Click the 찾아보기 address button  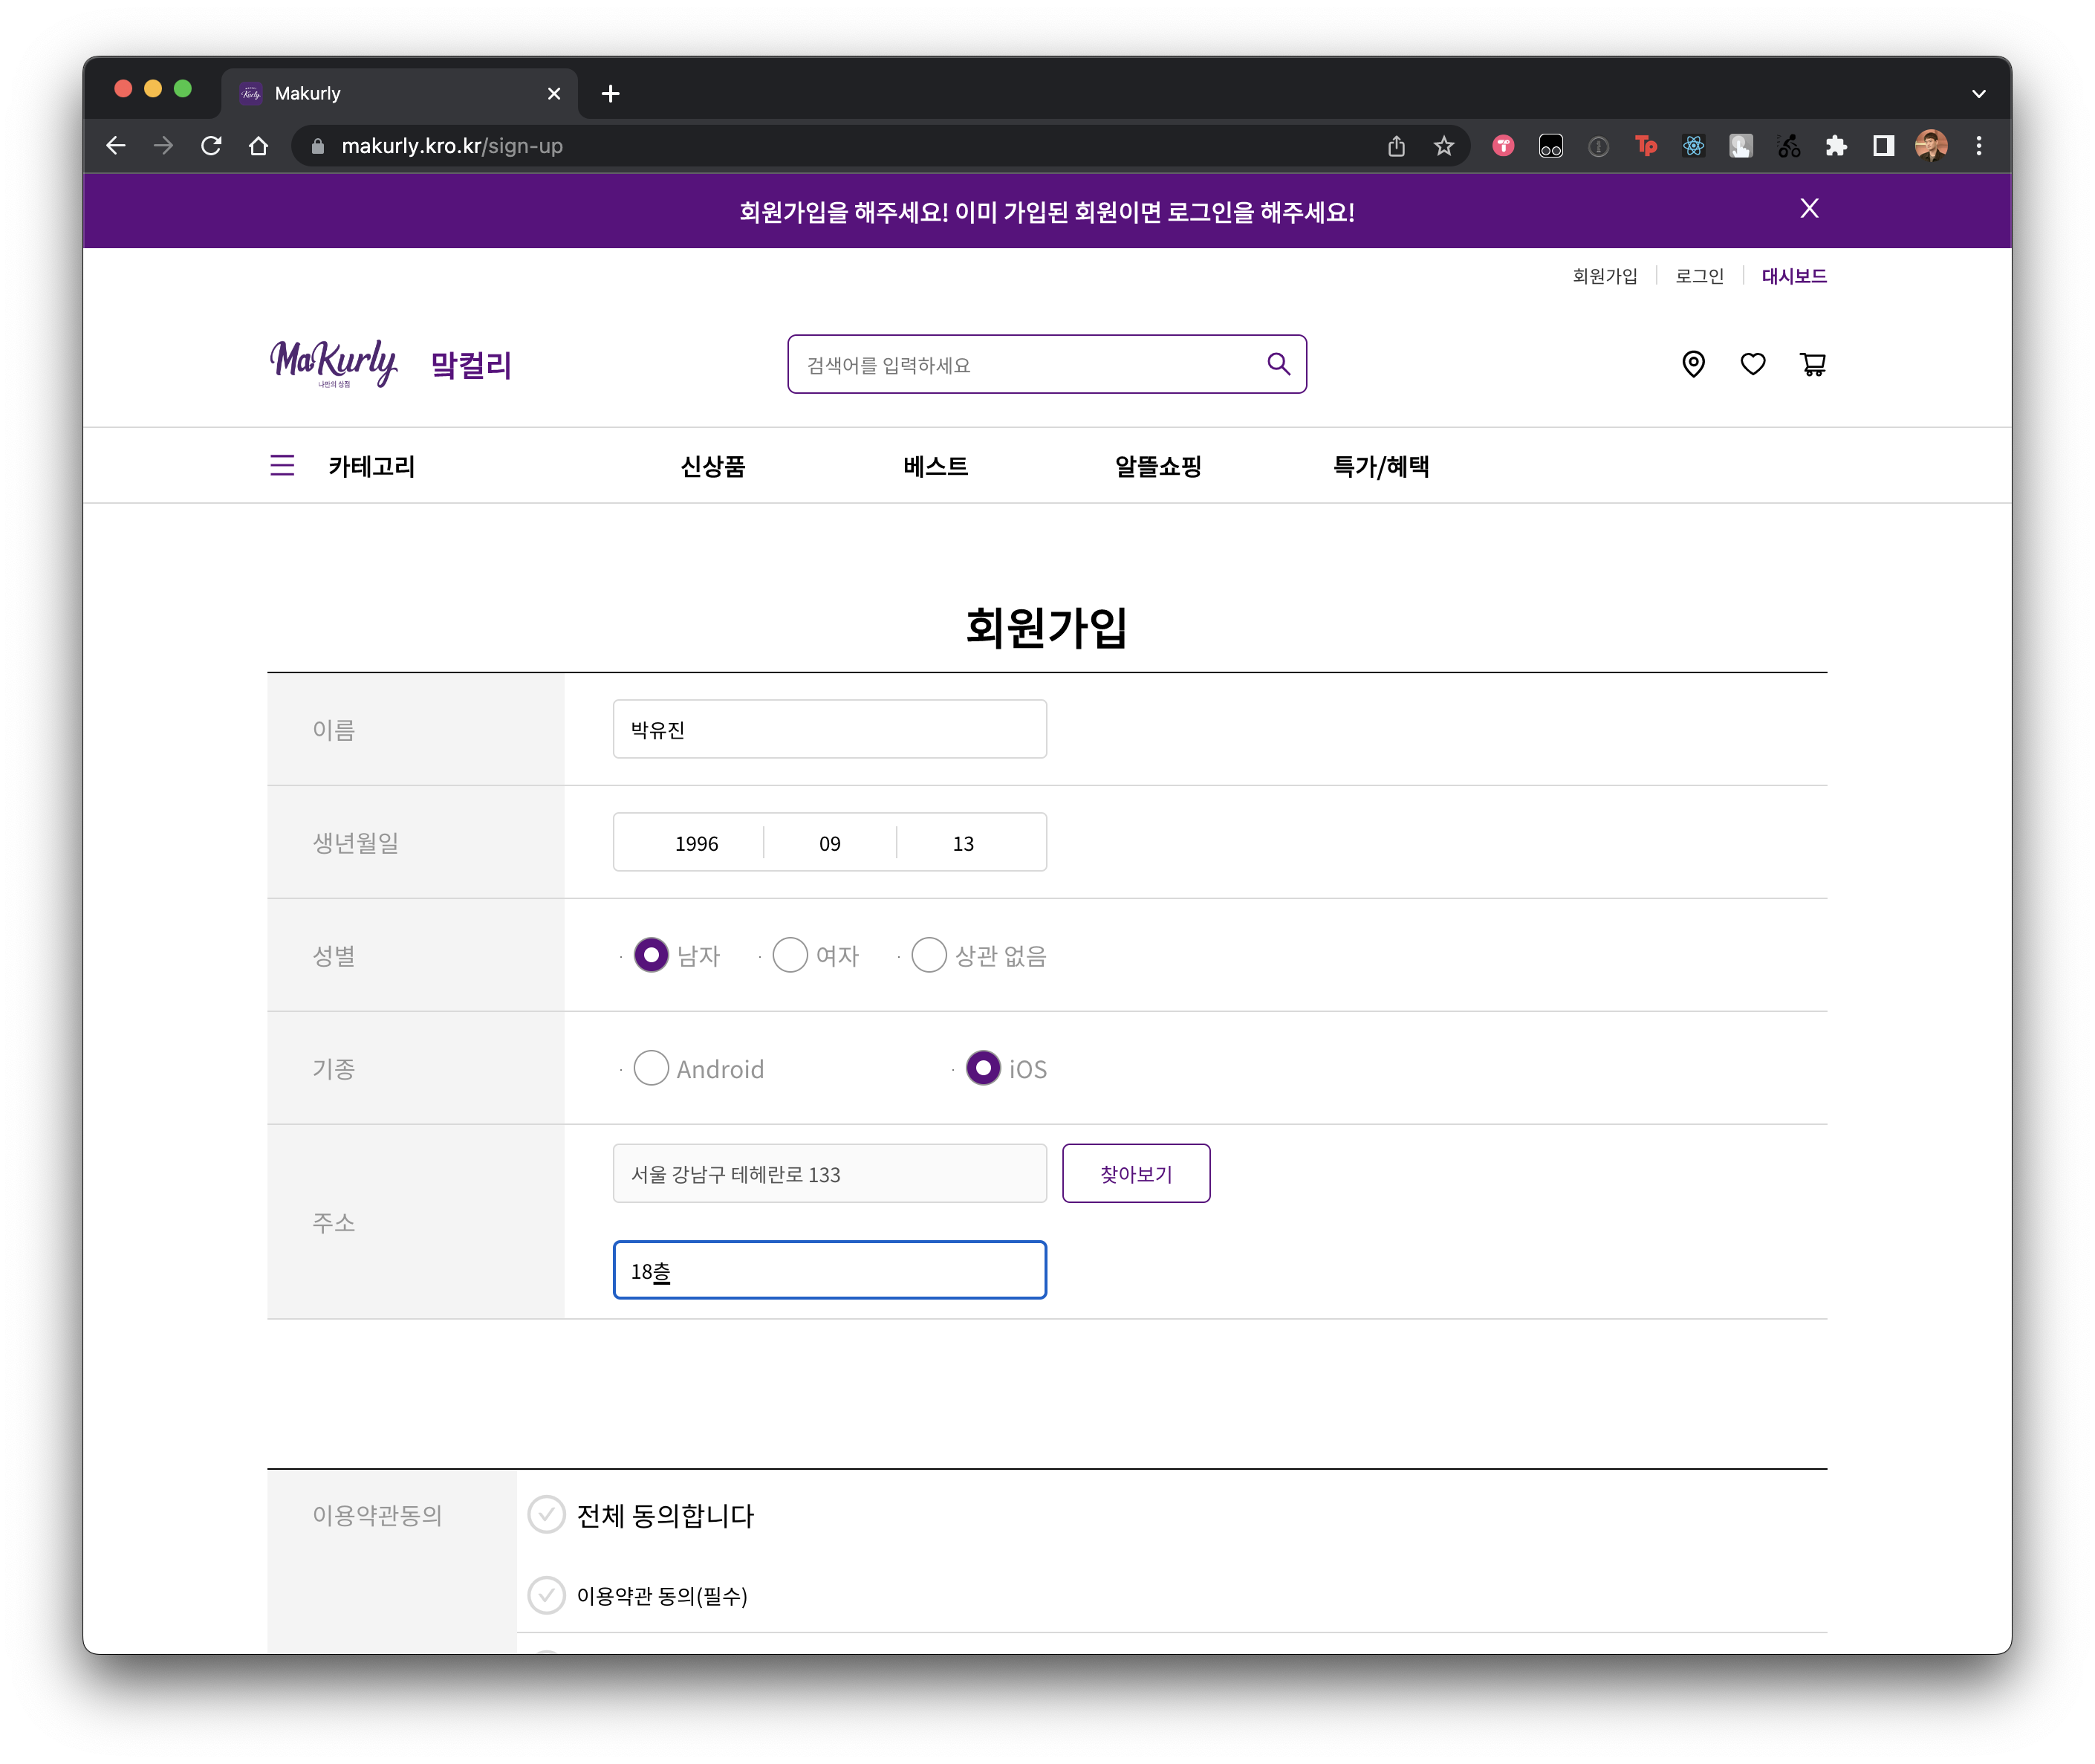[1136, 1173]
